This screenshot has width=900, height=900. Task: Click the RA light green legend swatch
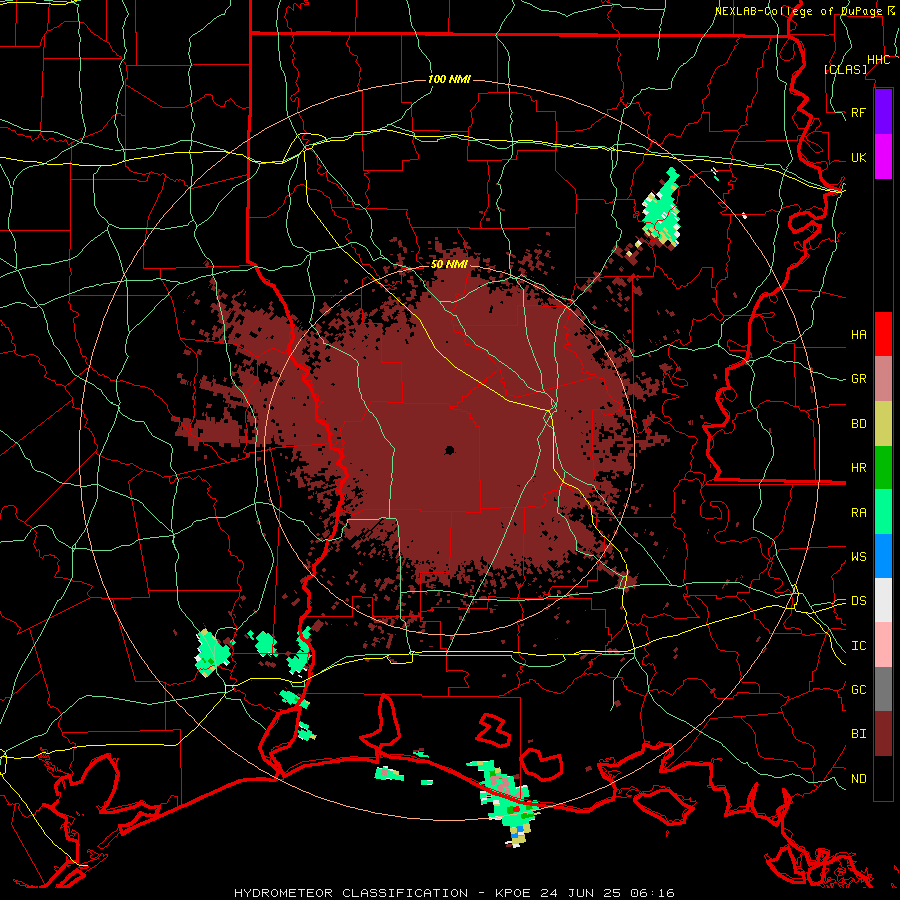click(x=883, y=512)
